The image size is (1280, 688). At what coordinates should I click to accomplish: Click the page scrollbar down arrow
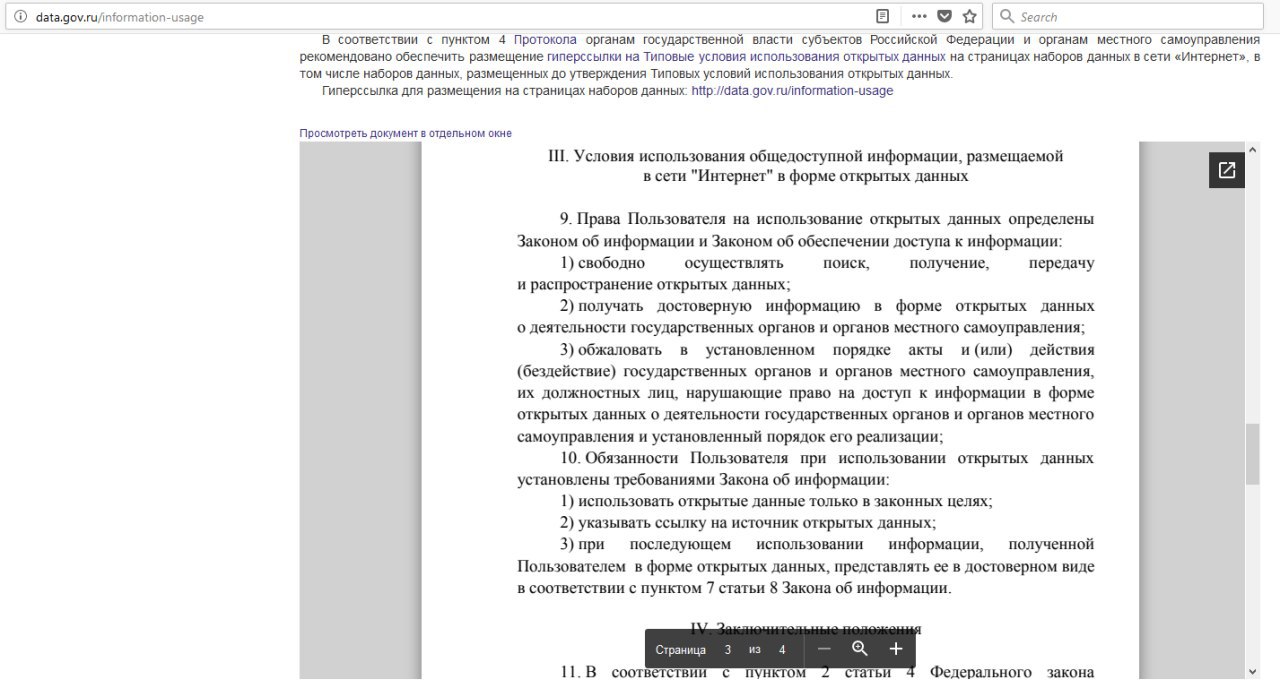pos(1253,672)
